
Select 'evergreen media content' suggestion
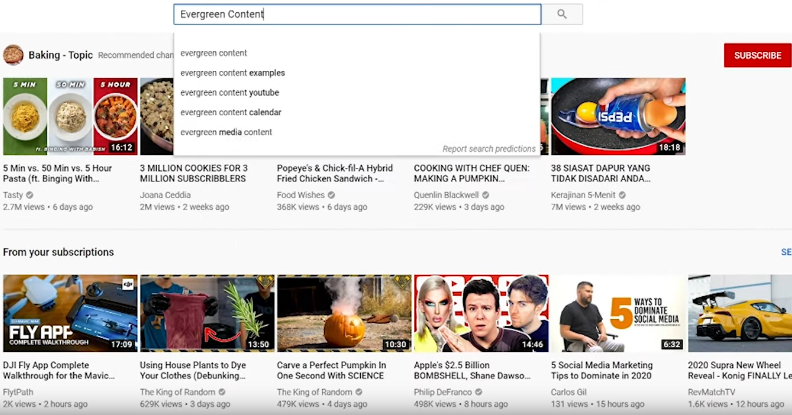pyautogui.click(x=226, y=132)
